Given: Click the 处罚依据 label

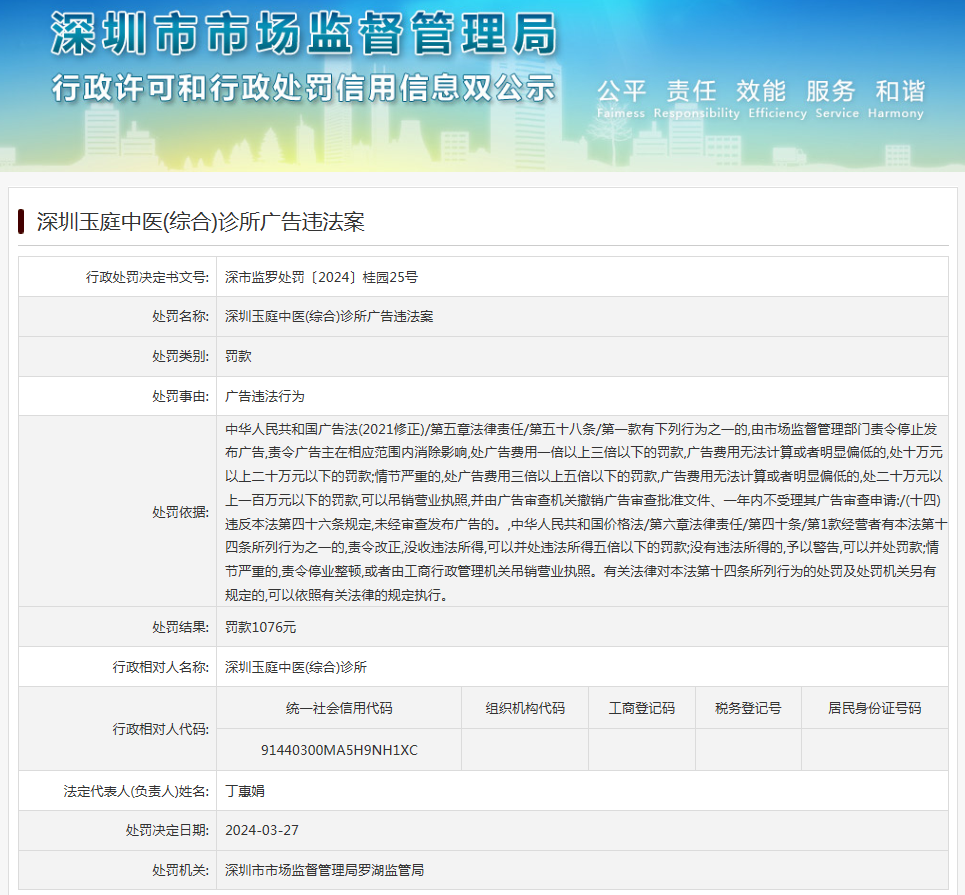Looking at the screenshot, I should pyautogui.click(x=180, y=512).
